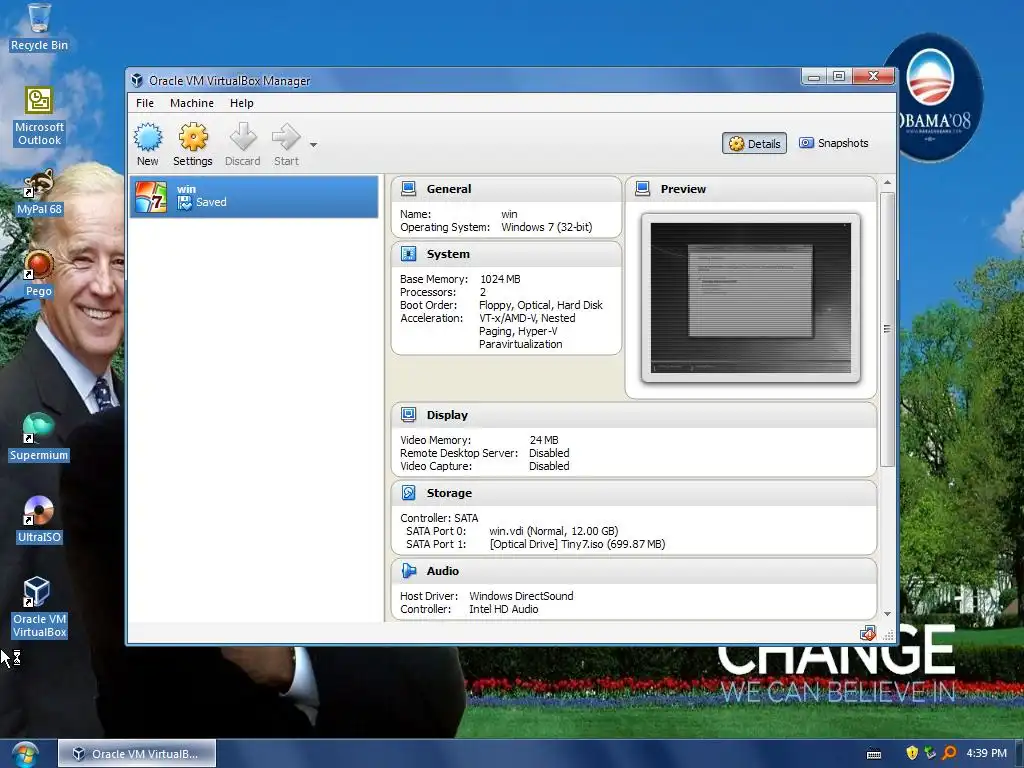Open the System section heading link
This screenshot has height=768, width=1024.
[x=448, y=254]
